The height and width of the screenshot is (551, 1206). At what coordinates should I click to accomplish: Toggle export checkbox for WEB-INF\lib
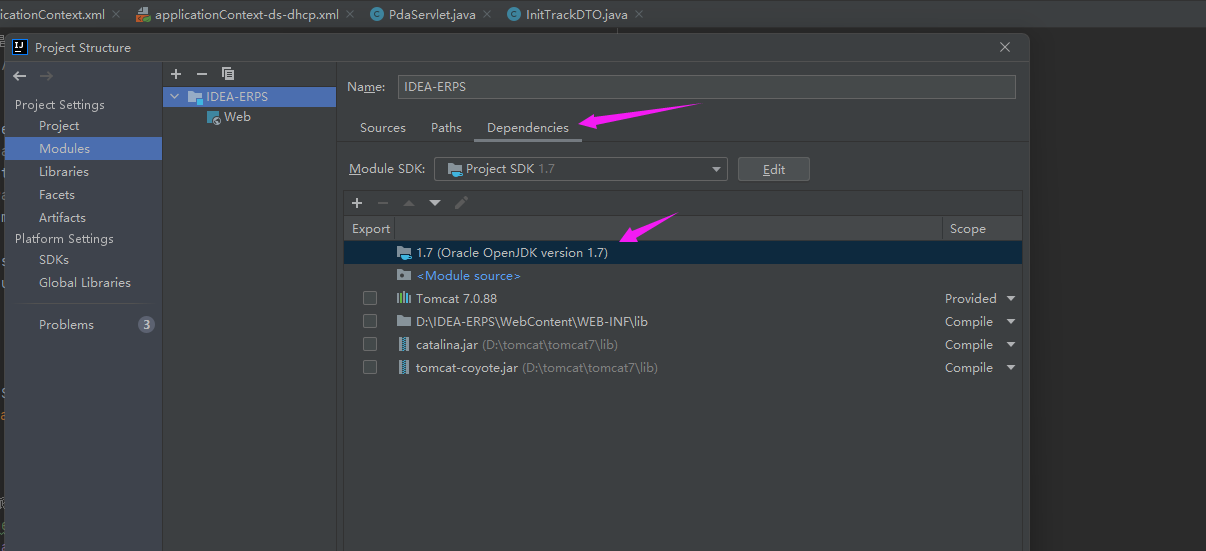(x=370, y=321)
